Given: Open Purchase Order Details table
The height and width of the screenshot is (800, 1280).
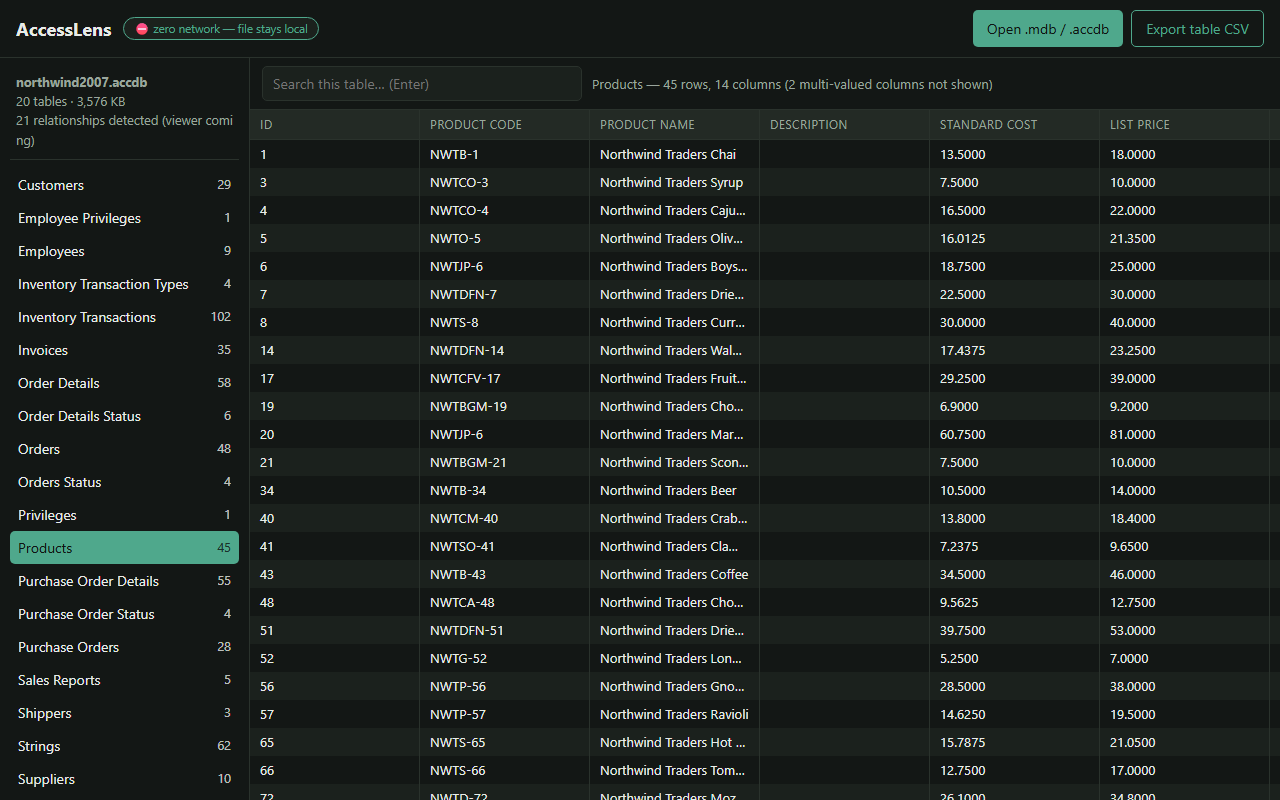Looking at the screenshot, I should [x=124, y=581].
